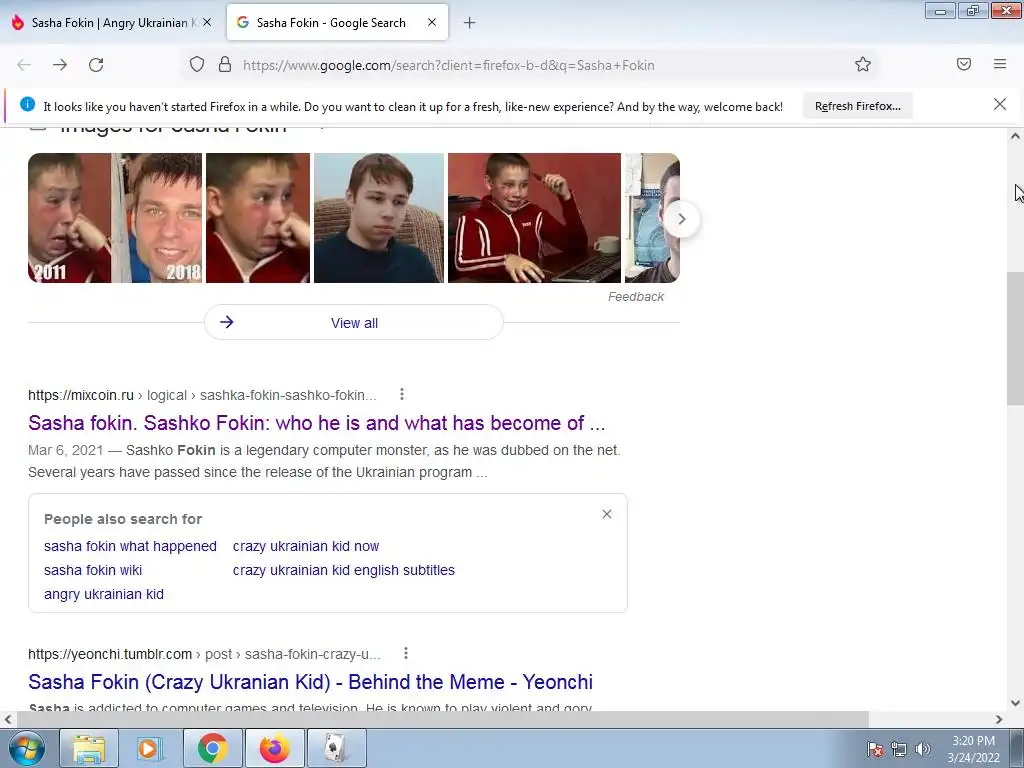The width and height of the screenshot is (1024, 768).
Task: Click the Action Center flag tray icon
Action: 875,749
